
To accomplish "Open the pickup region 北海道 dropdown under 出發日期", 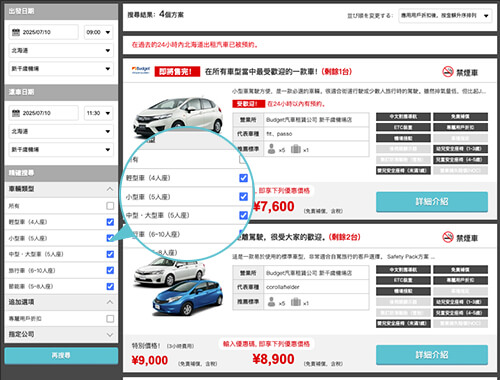I will (61, 50).
